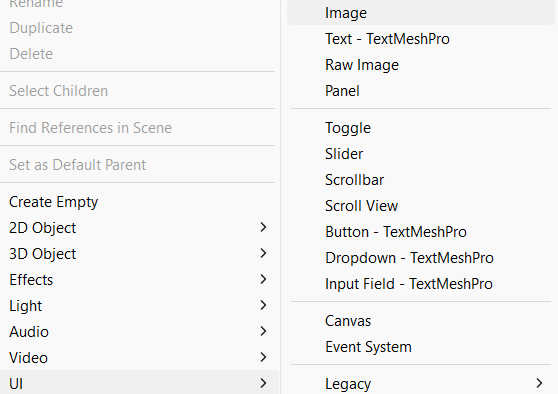This screenshot has width=558, height=394.
Task: Insert a Scrollbar element
Action: click(421, 180)
